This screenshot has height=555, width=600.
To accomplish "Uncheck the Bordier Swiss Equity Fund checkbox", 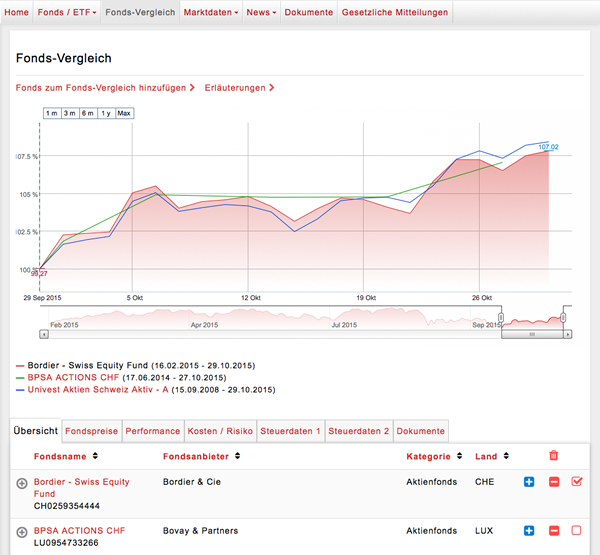I will pyautogui.click(x=576, y=482).
